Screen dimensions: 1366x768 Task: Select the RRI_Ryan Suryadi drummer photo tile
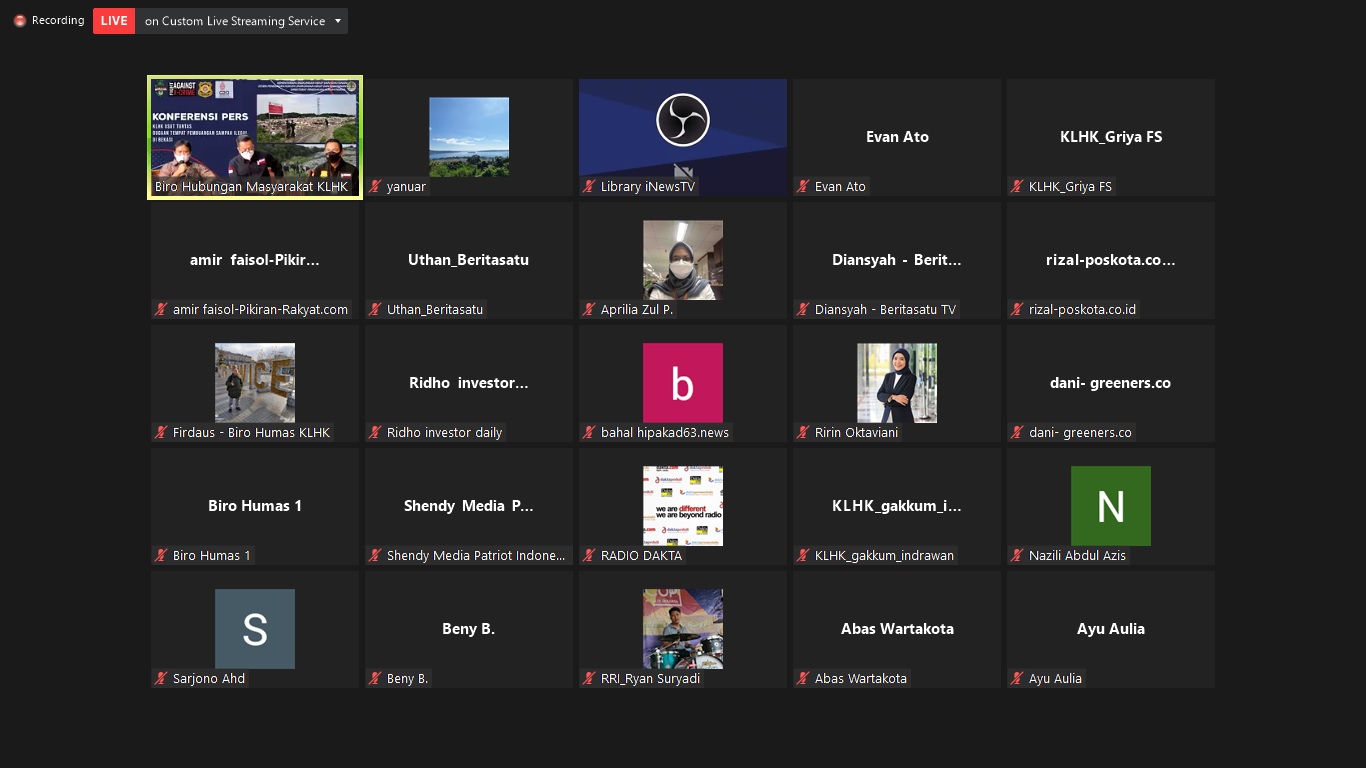coord(683,629)
